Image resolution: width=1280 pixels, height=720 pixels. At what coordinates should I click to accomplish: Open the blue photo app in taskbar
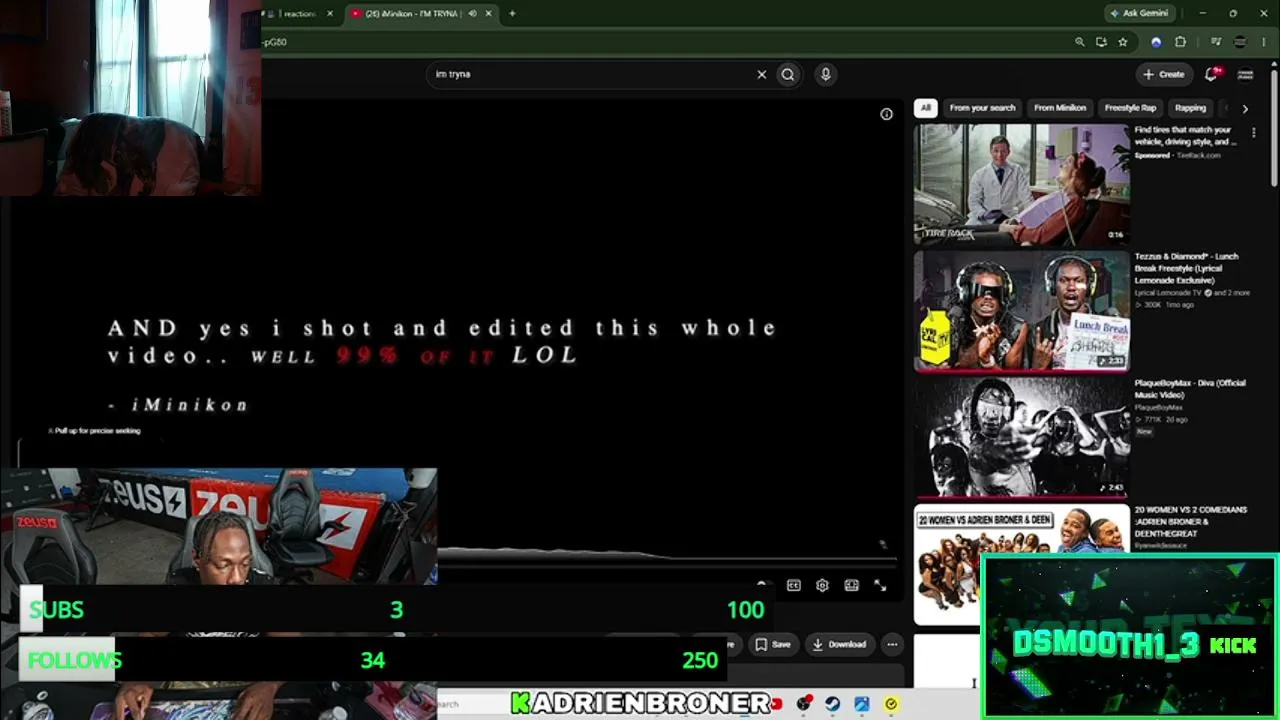(x=861, y=704)
